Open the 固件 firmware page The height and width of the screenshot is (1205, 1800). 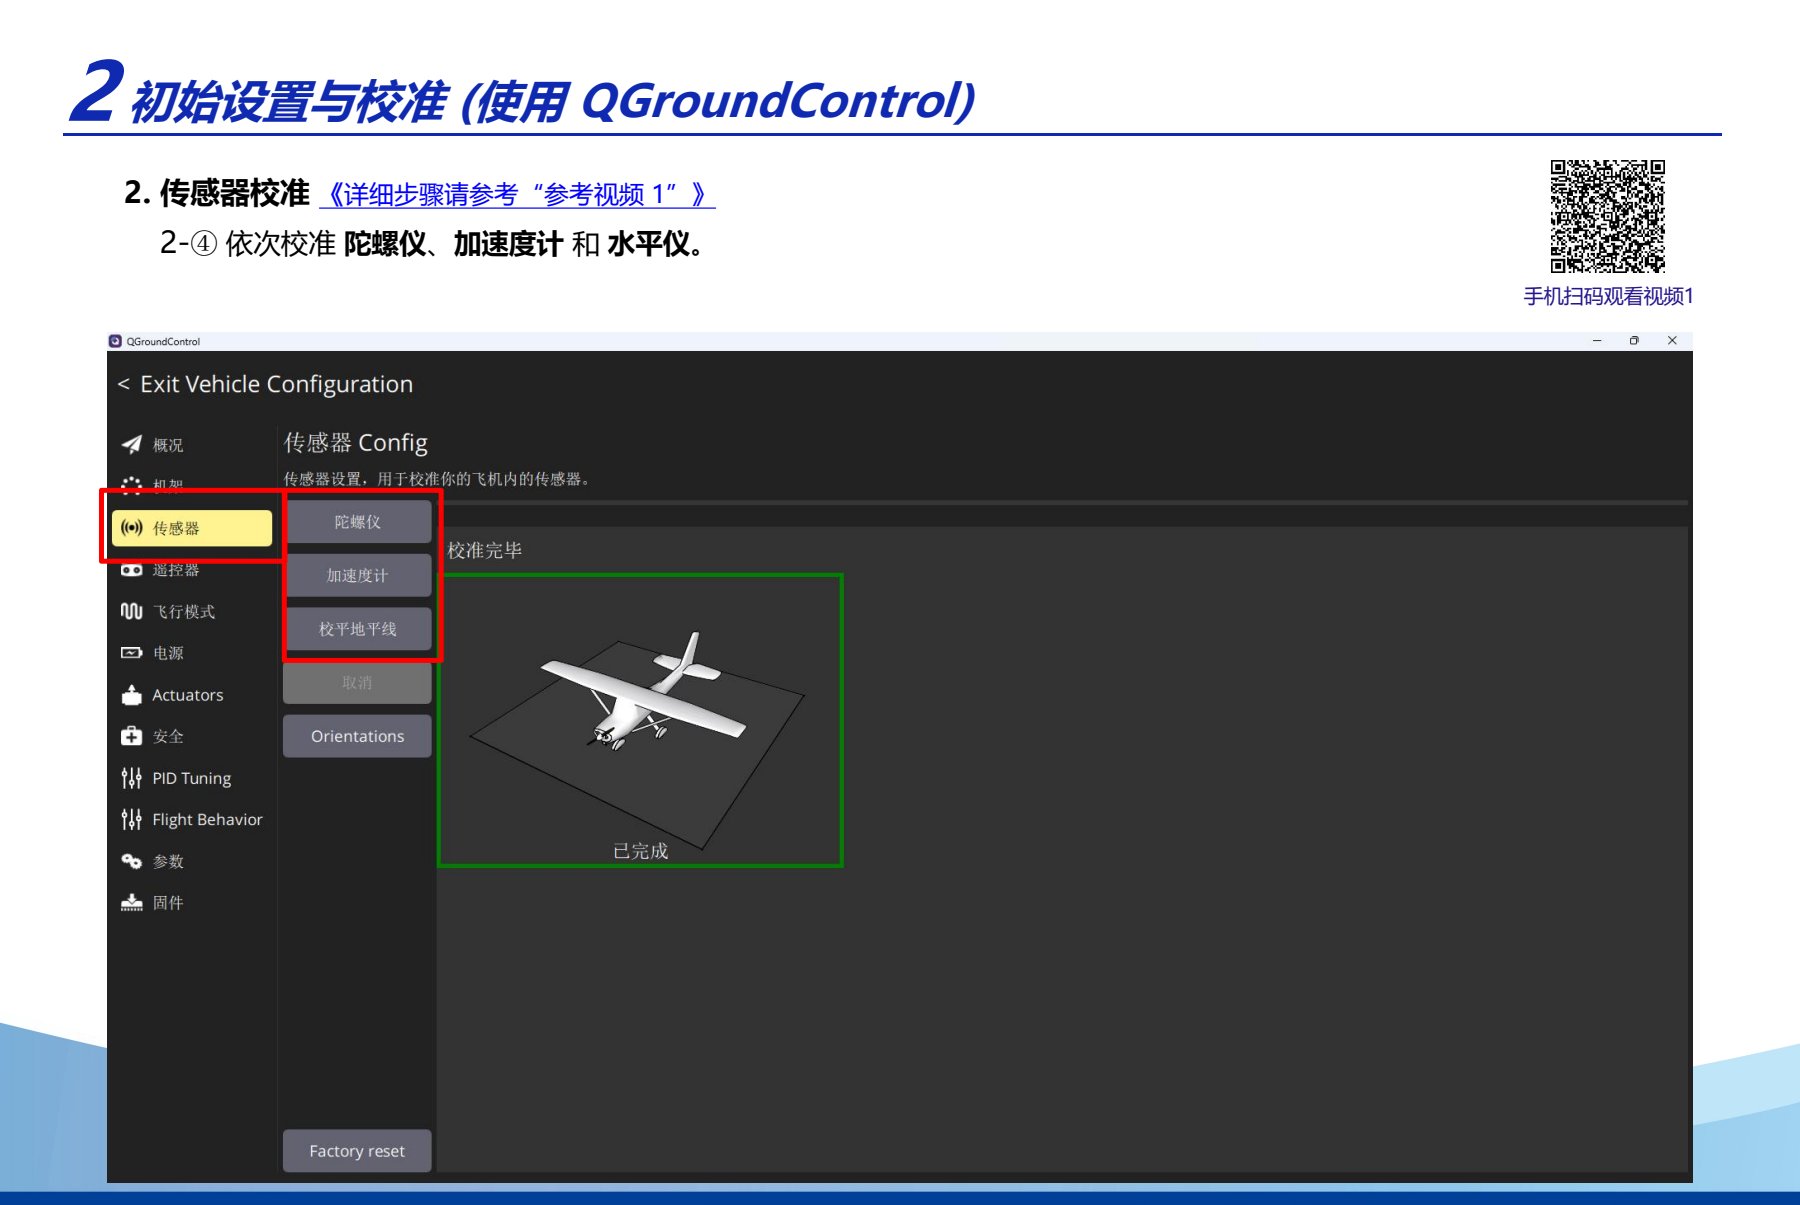pos(192,903)
